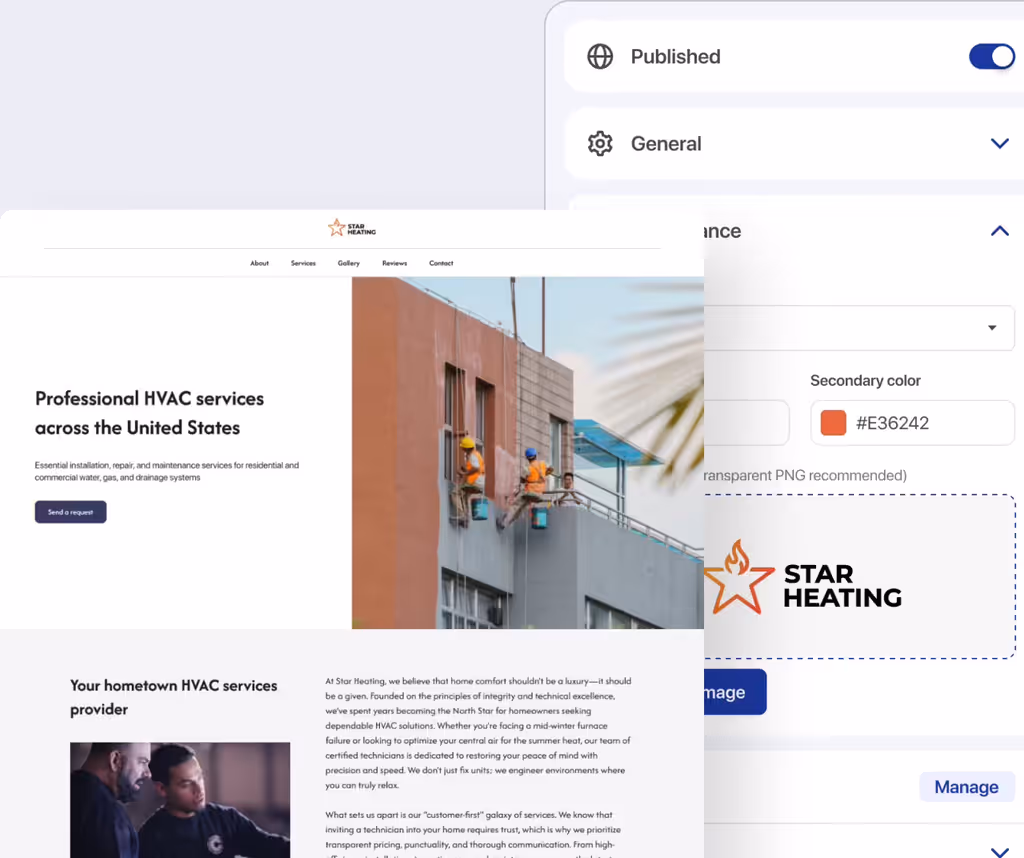Open the Gallery nav link
The image size is (1024, 858).
click(349, 263)
